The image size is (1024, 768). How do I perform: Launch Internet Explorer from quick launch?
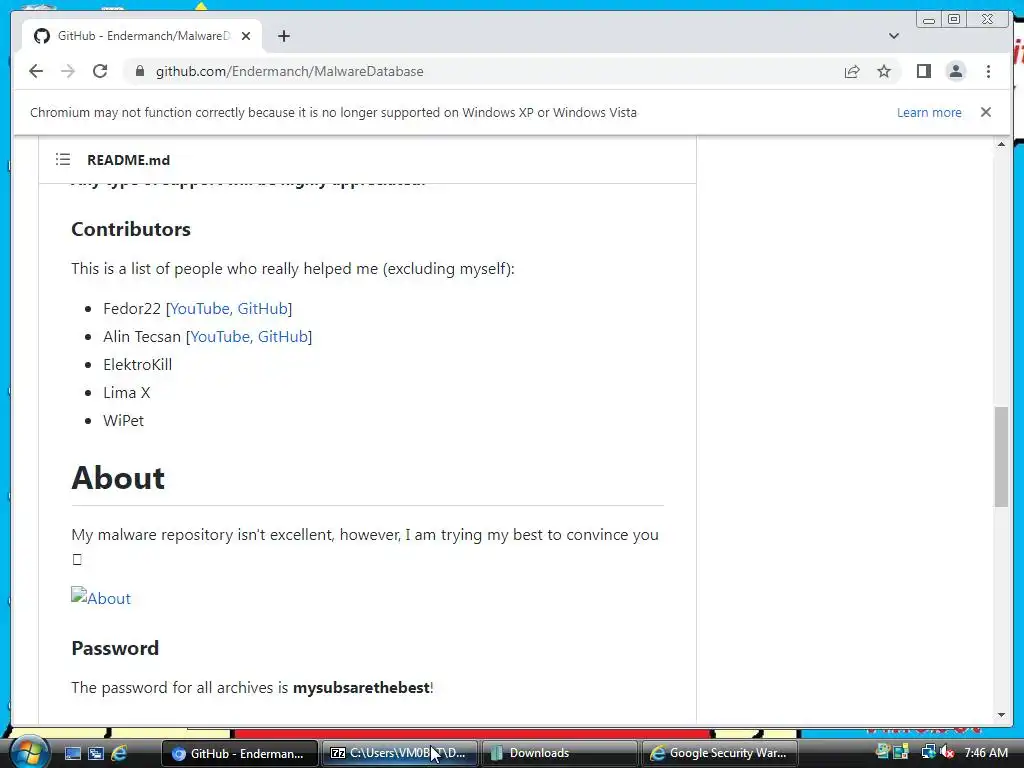click(x=120, y=753)
